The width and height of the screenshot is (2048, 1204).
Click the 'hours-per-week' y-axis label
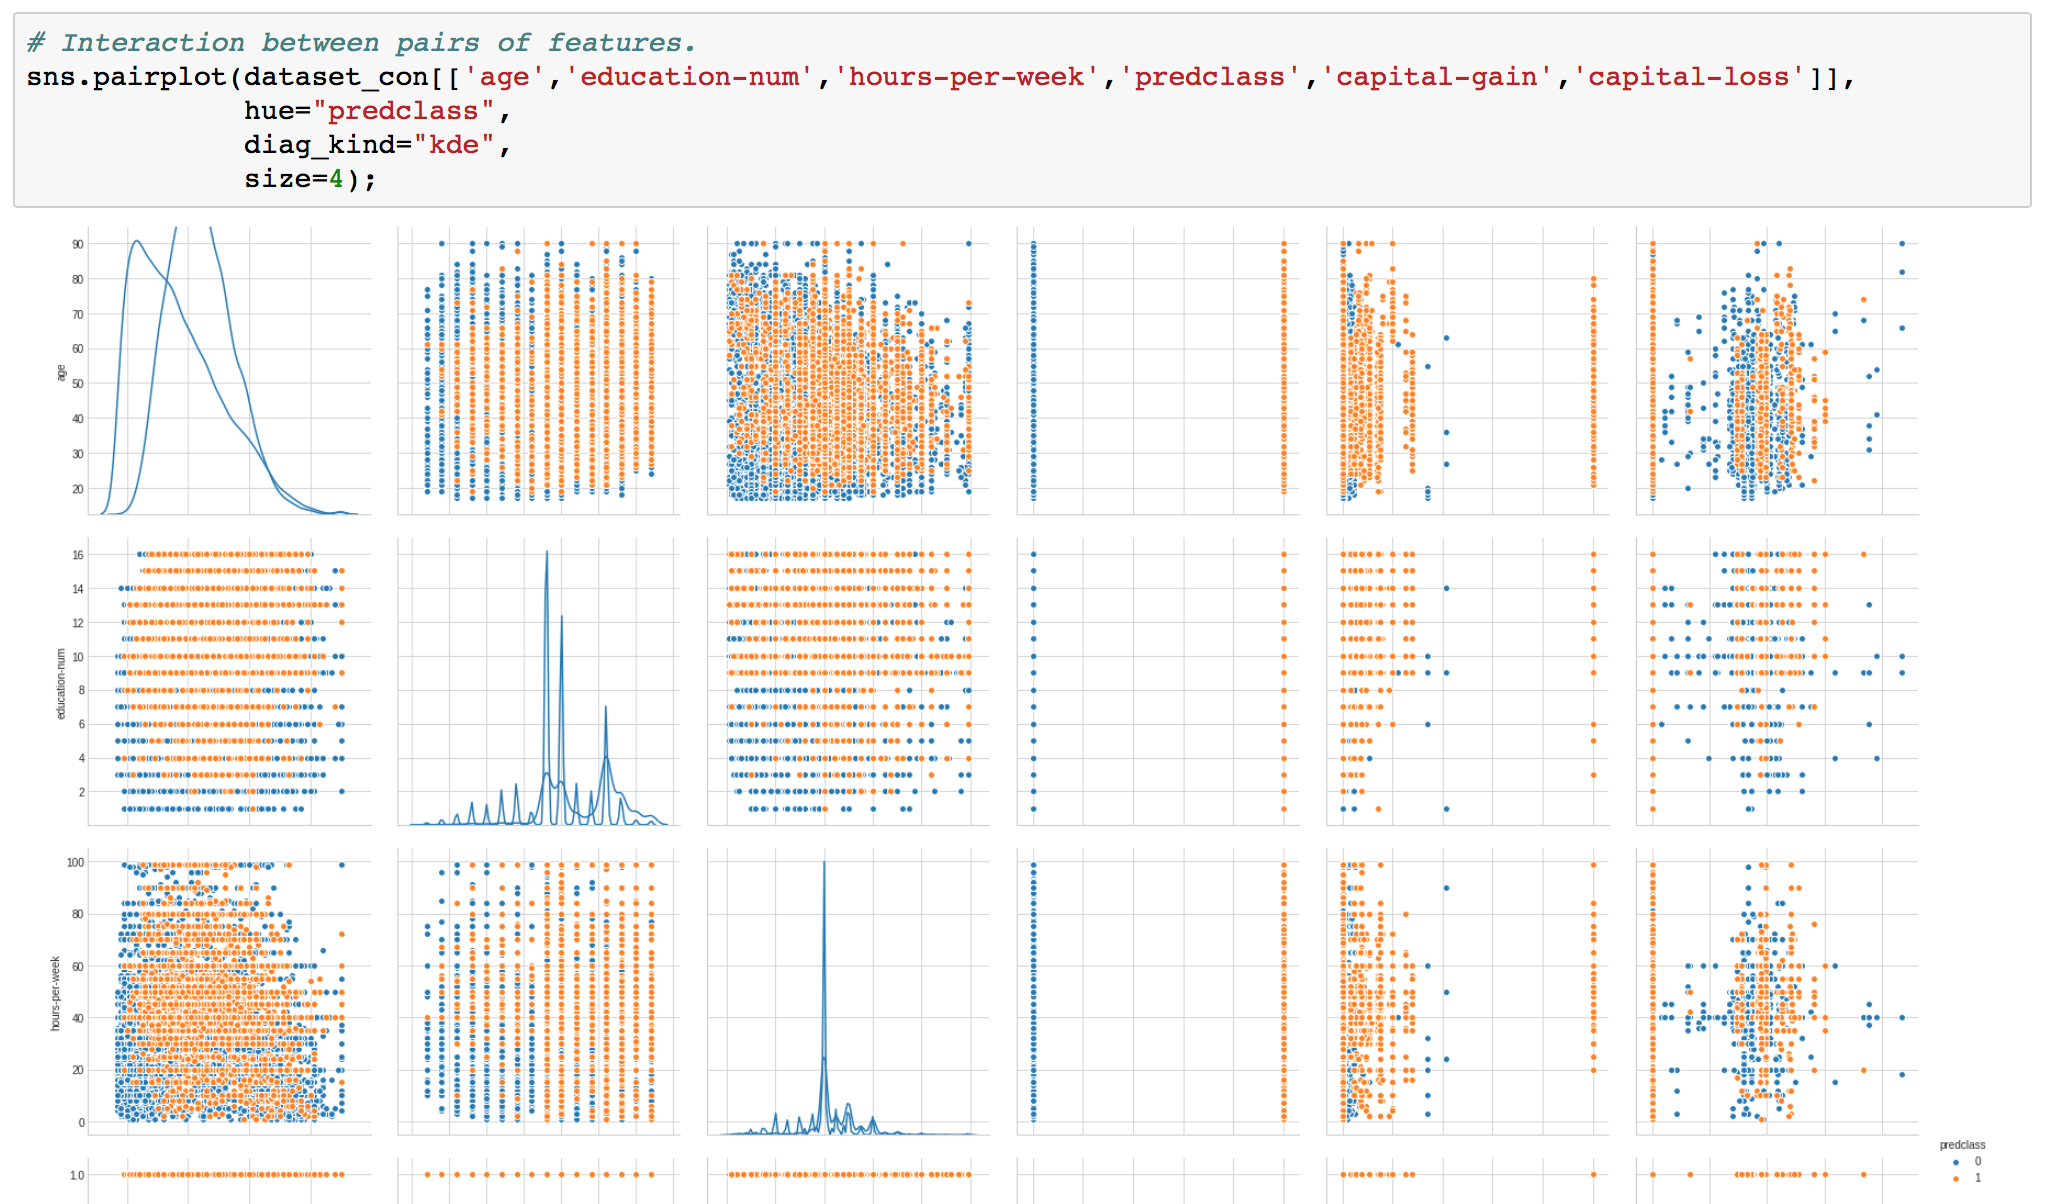click(55, 993)
